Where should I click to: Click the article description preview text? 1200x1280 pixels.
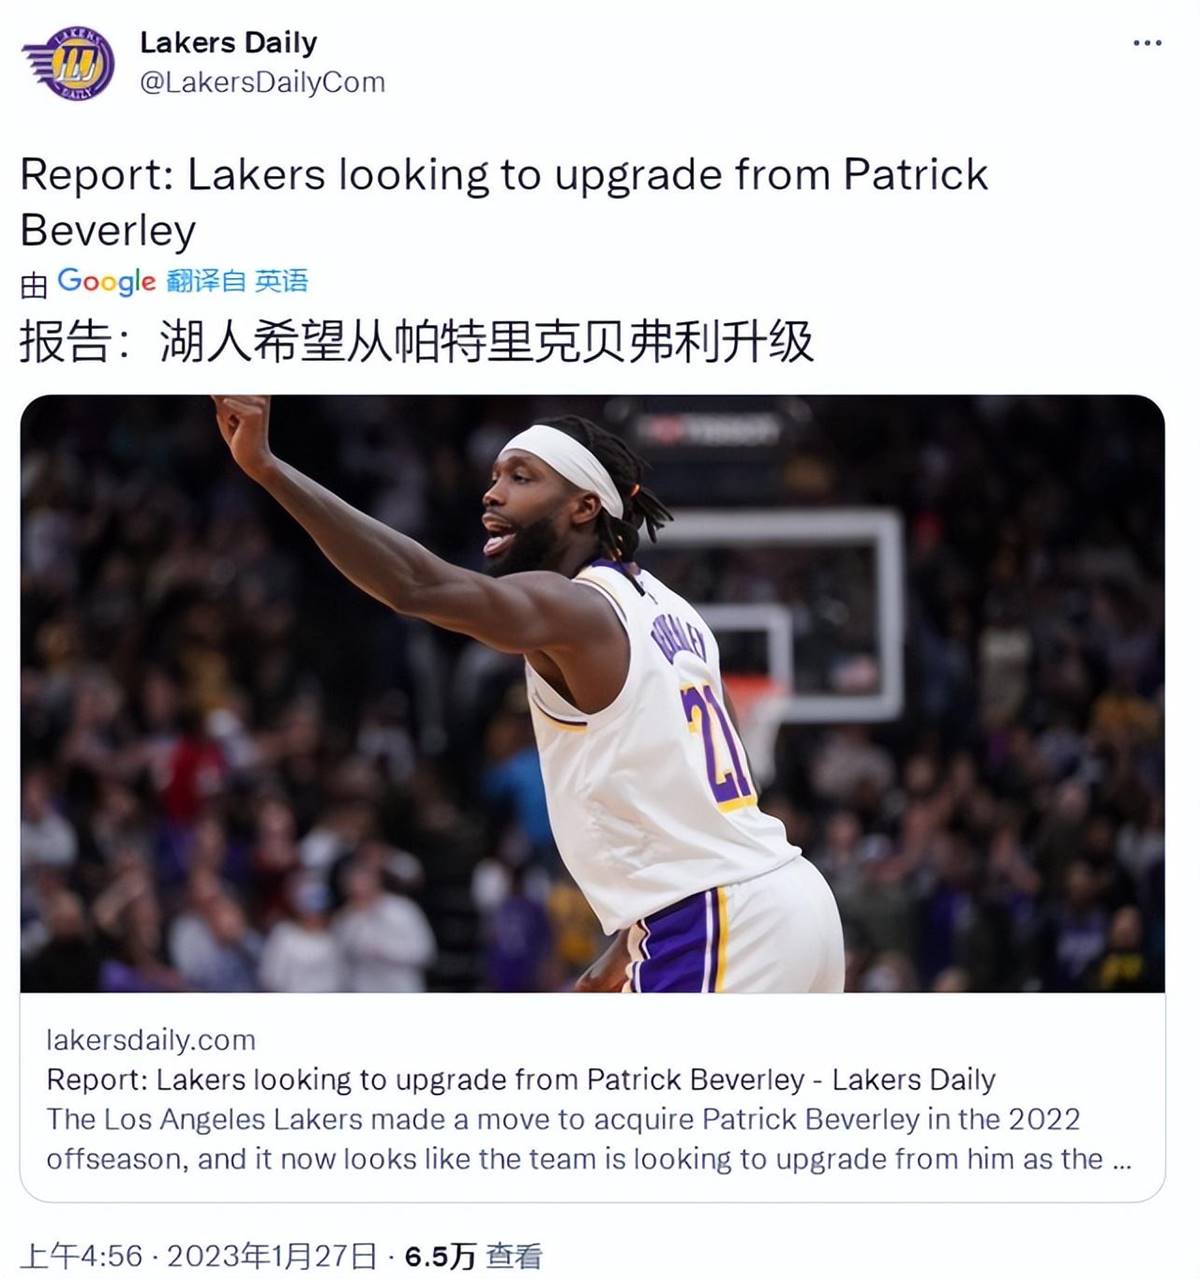click(589, 1139)
